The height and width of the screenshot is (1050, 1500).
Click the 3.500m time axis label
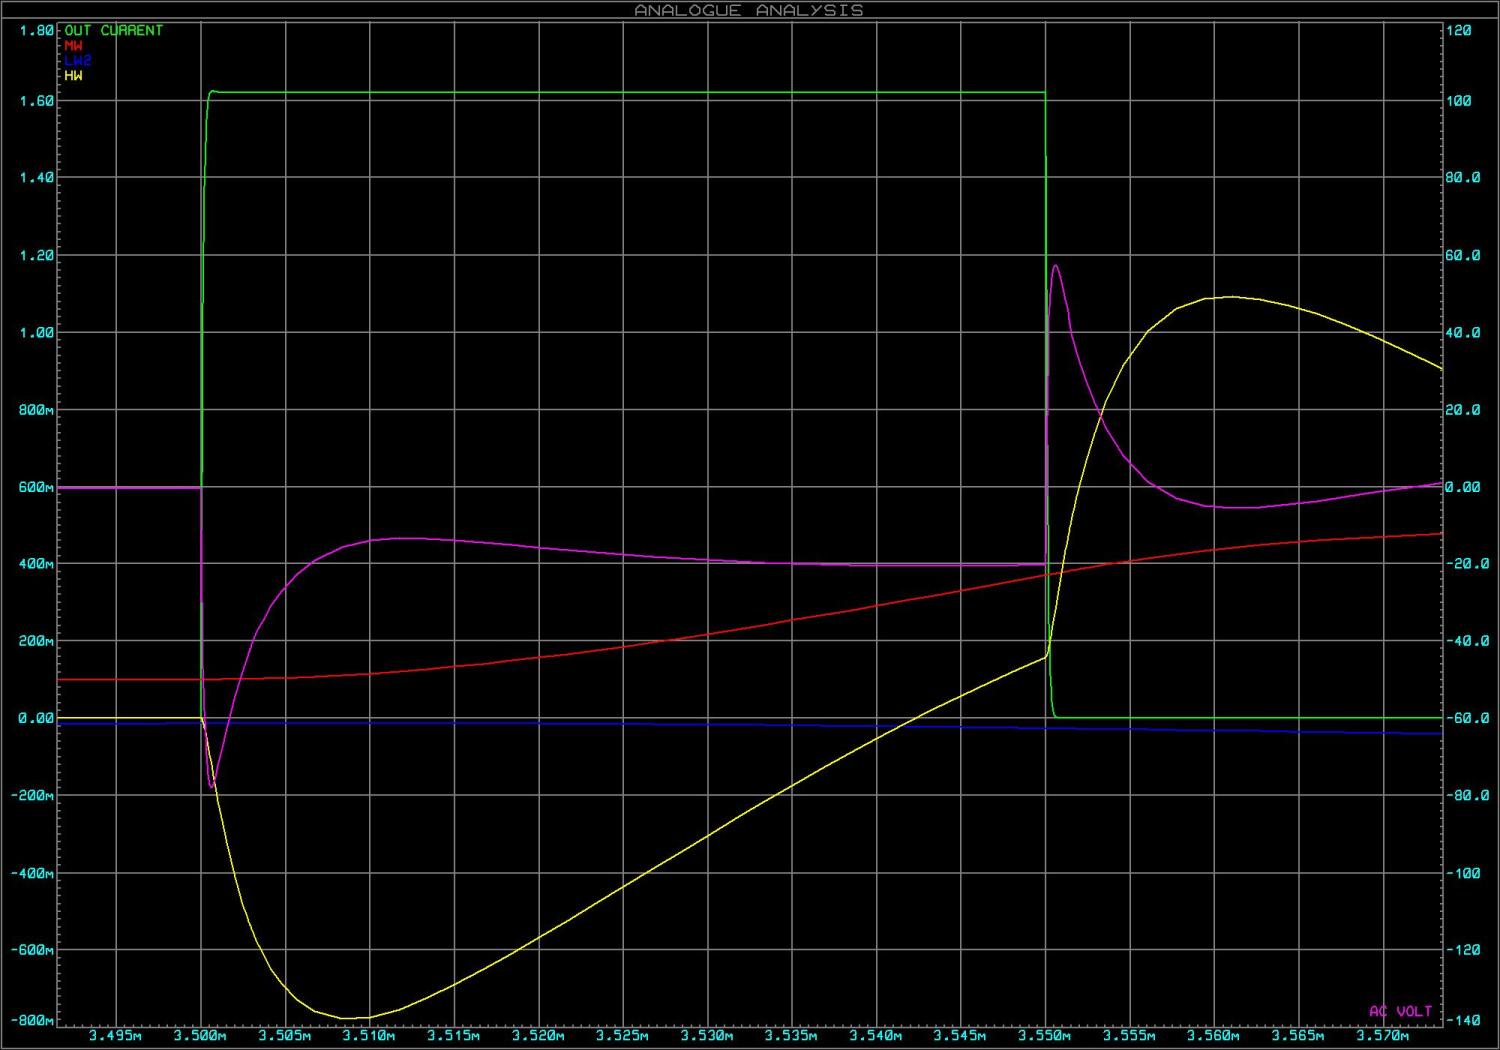tap(201, 1036)
